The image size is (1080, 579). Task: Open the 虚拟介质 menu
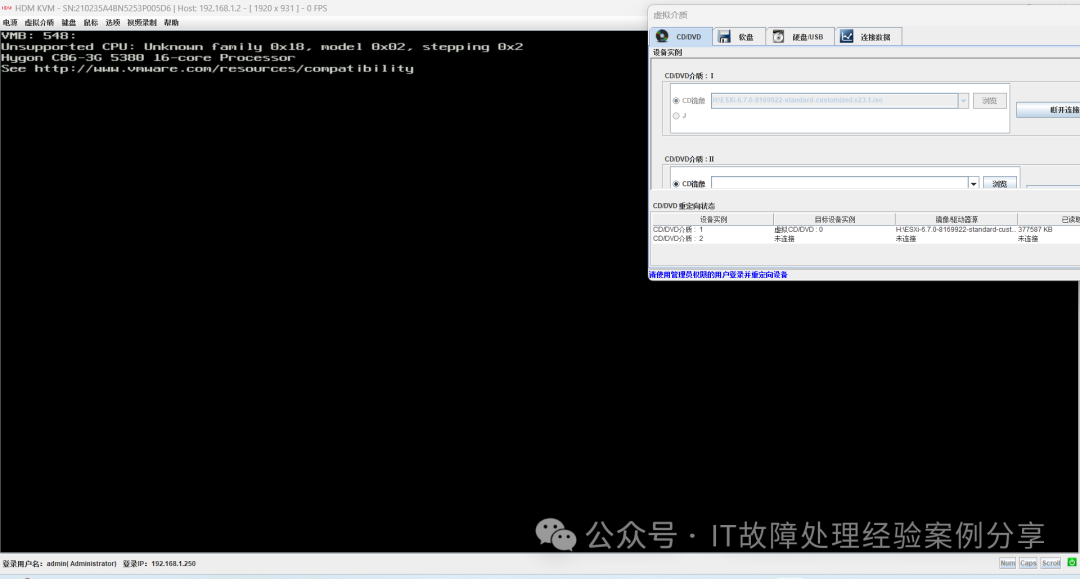tap(39, 23)
